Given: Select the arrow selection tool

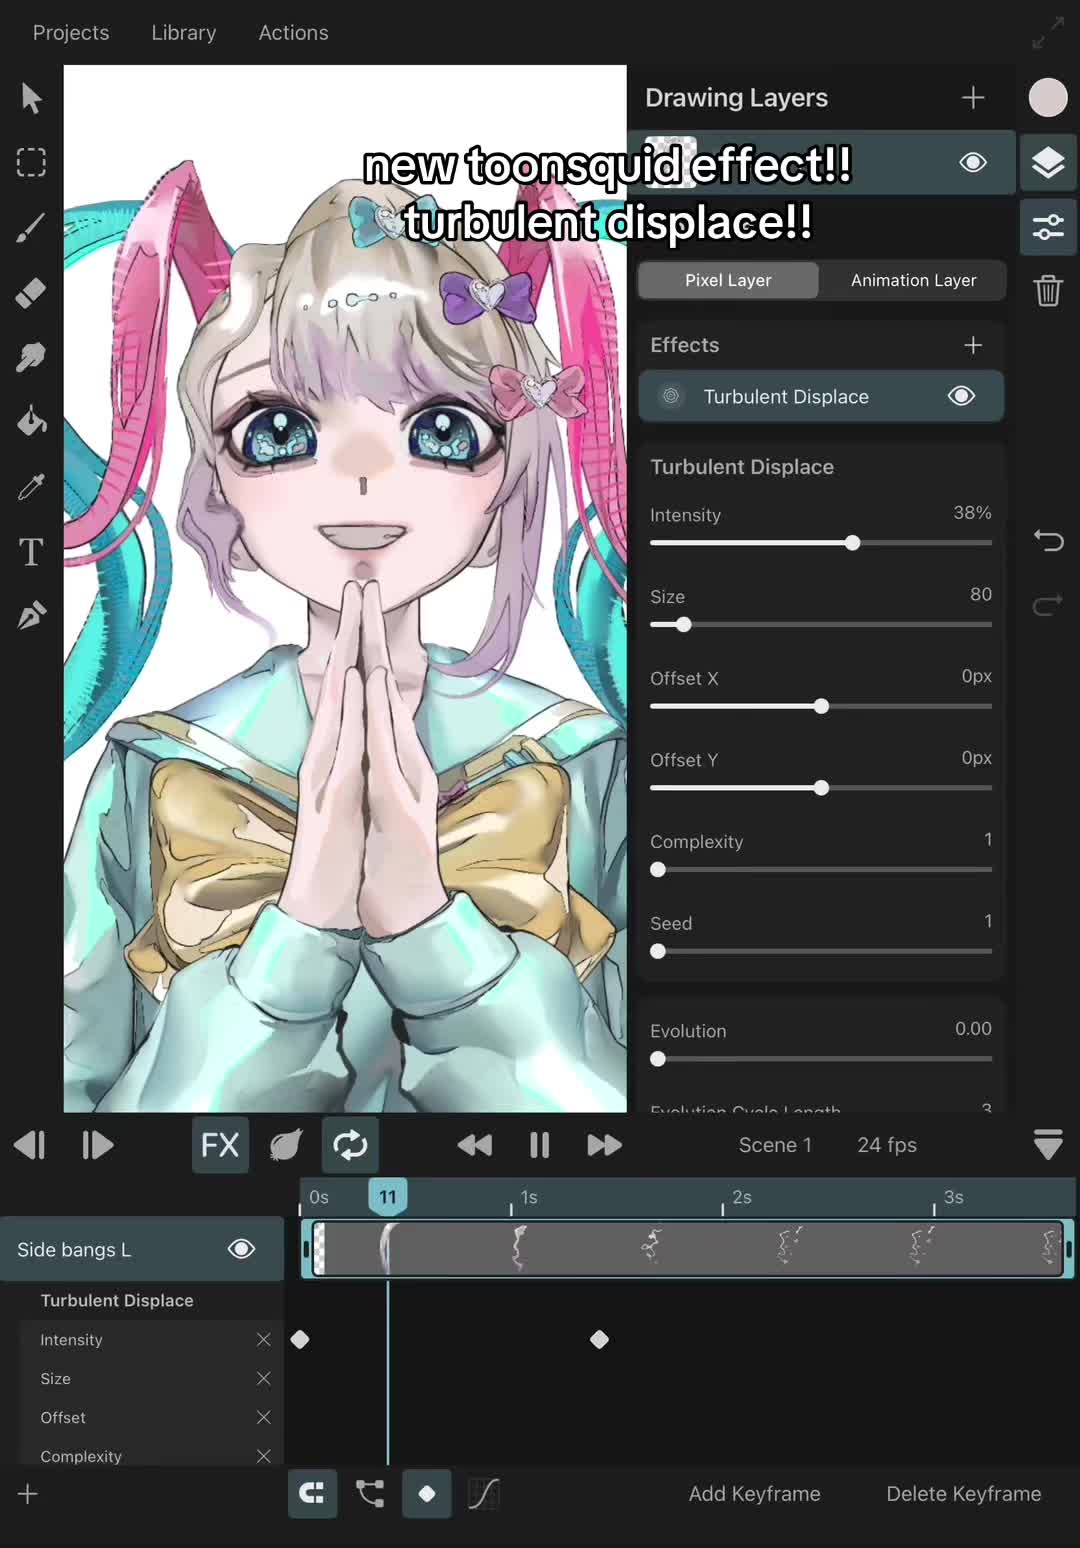Looking at the screenshot, I should (x=31, y=98).
